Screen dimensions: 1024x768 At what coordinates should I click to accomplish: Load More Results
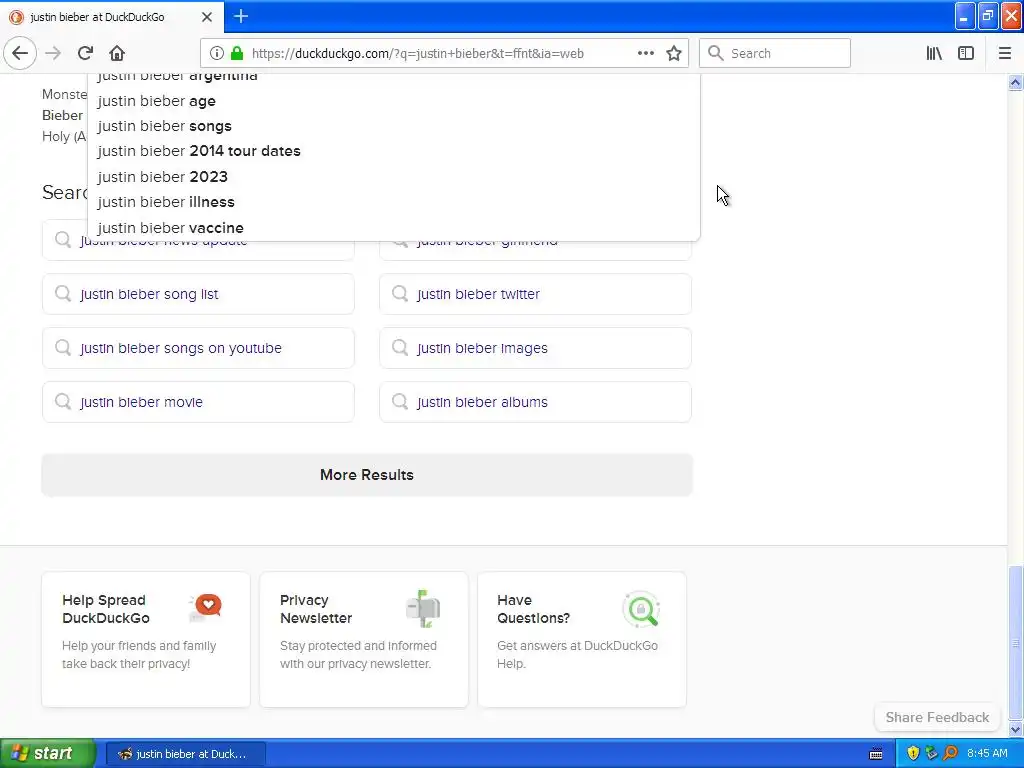pyautogui.click(x=367, y=475)
